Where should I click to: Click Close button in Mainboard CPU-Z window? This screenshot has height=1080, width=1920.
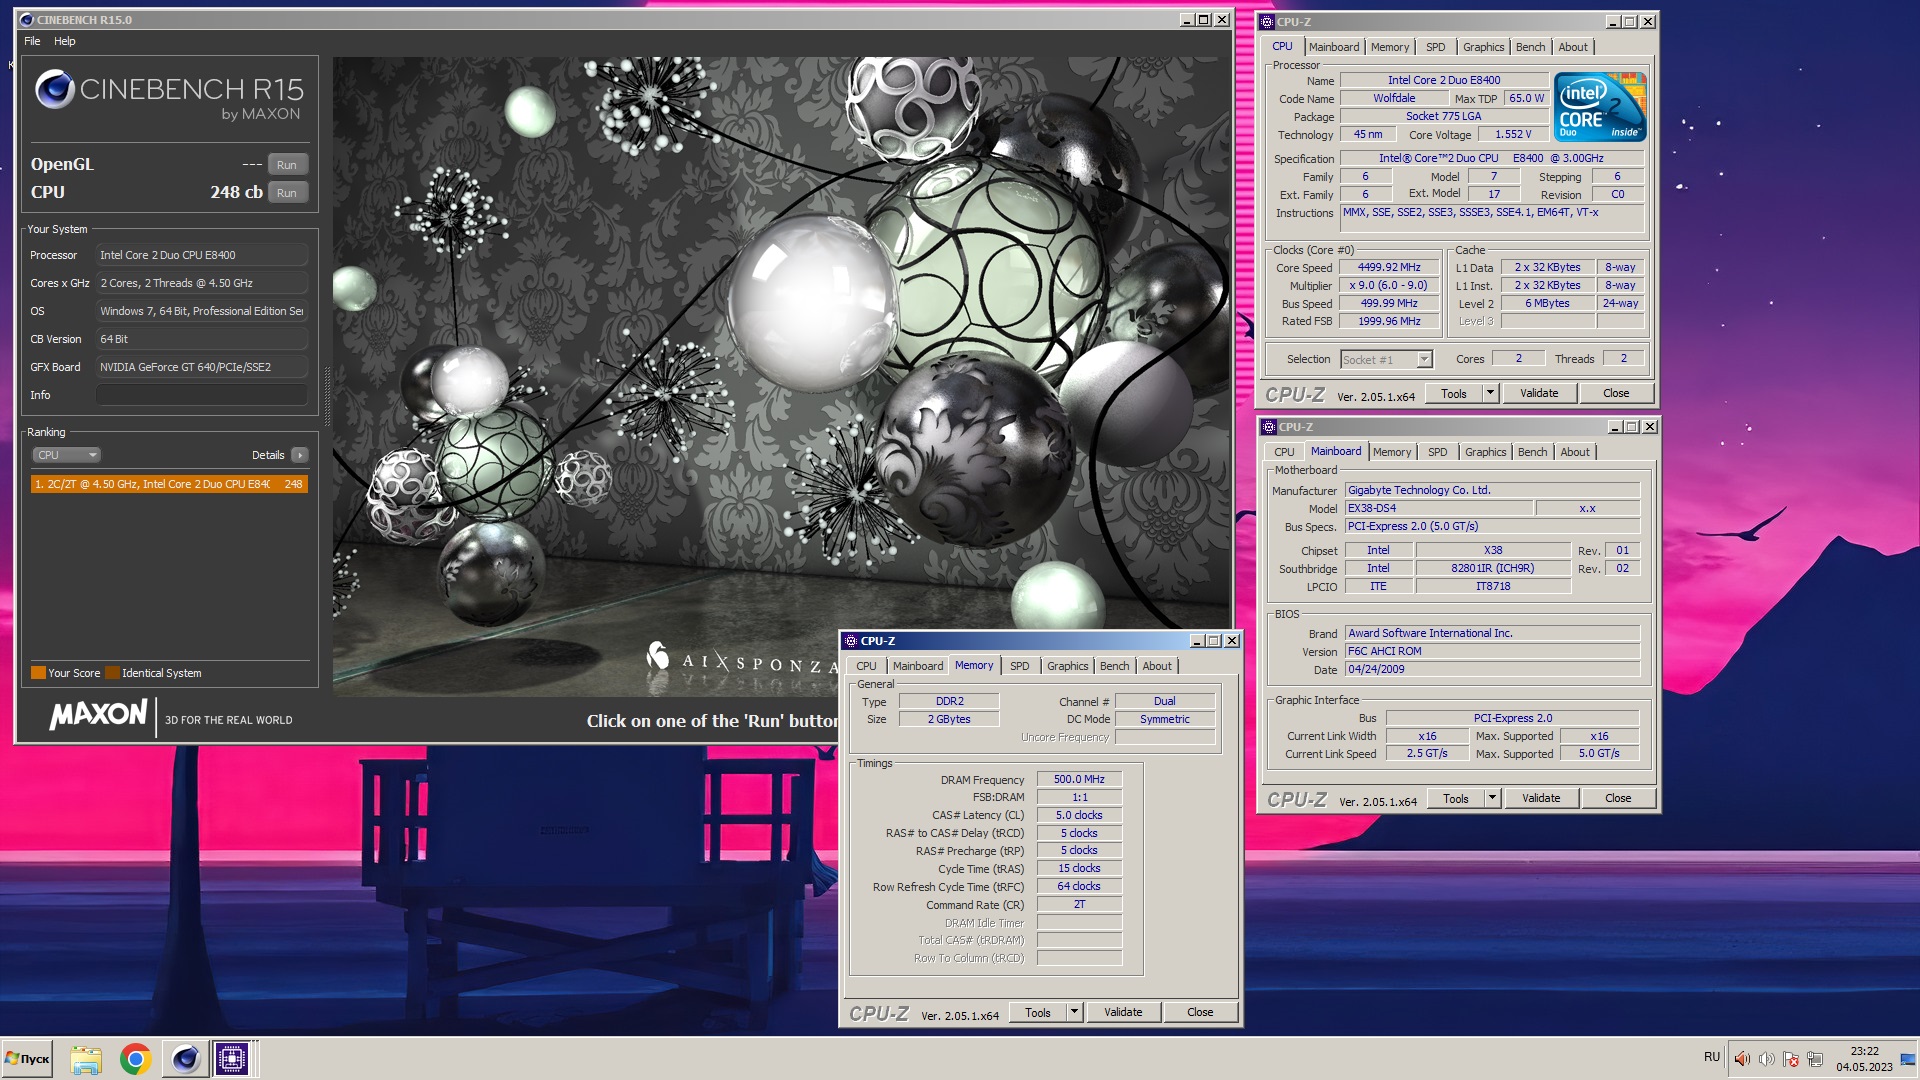click(1618, 798)
